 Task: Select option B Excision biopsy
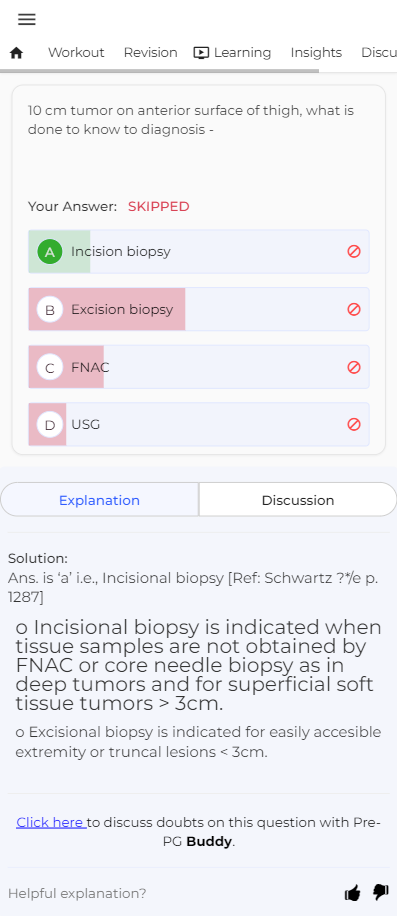point(198,310)
